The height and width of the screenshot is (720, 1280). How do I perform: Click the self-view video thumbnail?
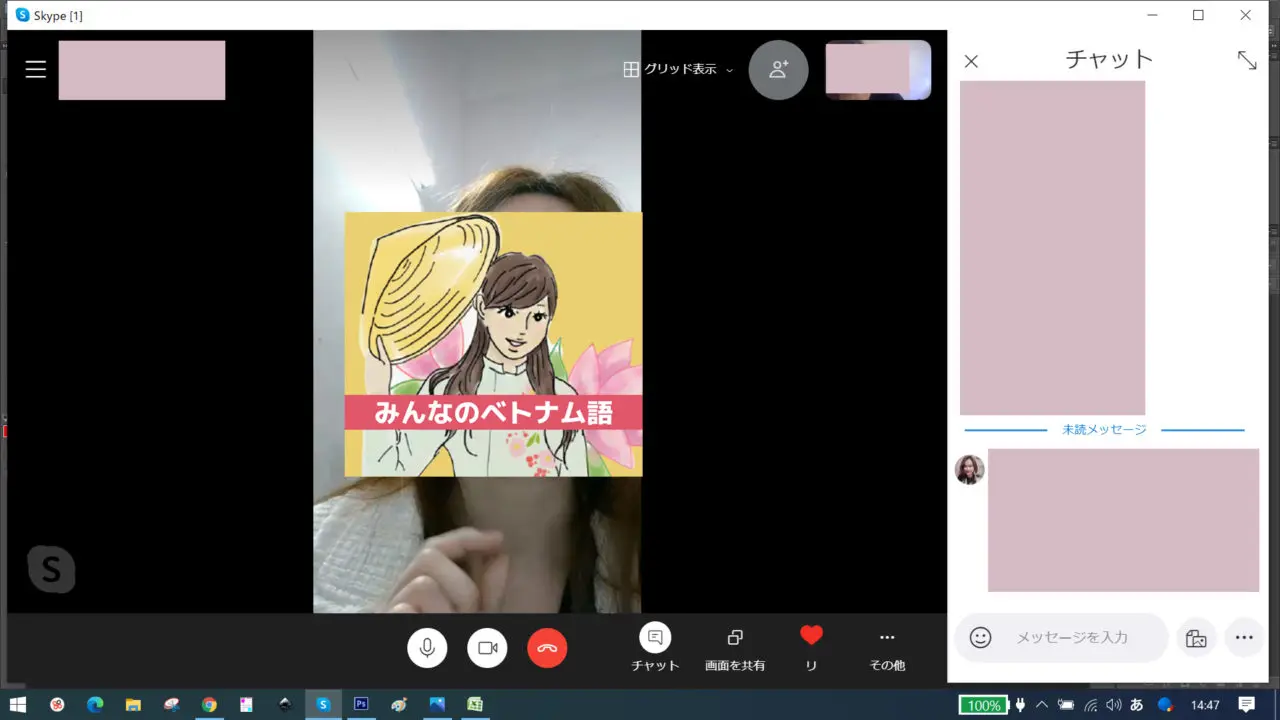tap(878, 70)
